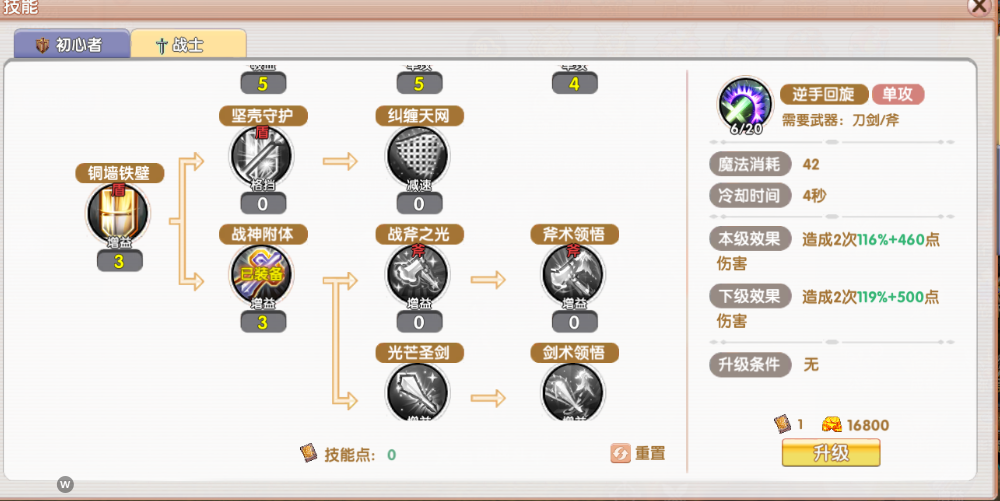Click the 铜墙铁壁 level 3 counter
This screenshot has height=501, width=1000.
119,261
